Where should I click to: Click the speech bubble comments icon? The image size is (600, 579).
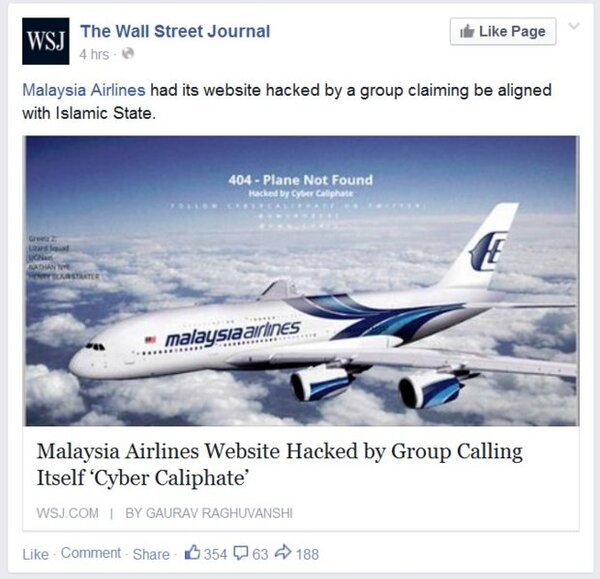pyautogui.click(x=241, y=553)
